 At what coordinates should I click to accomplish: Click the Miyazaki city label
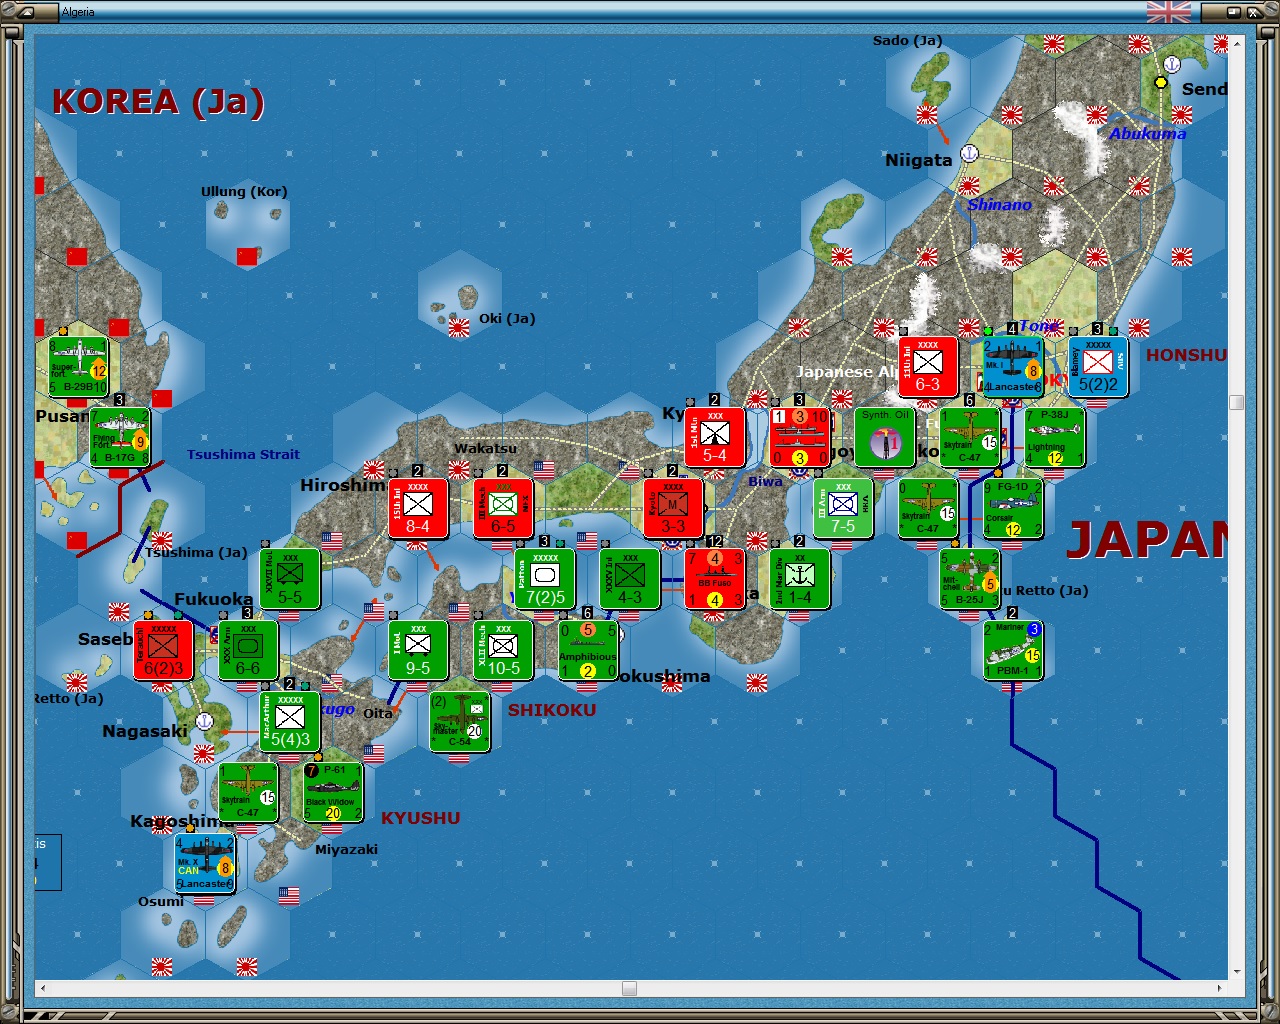[346, 849]
